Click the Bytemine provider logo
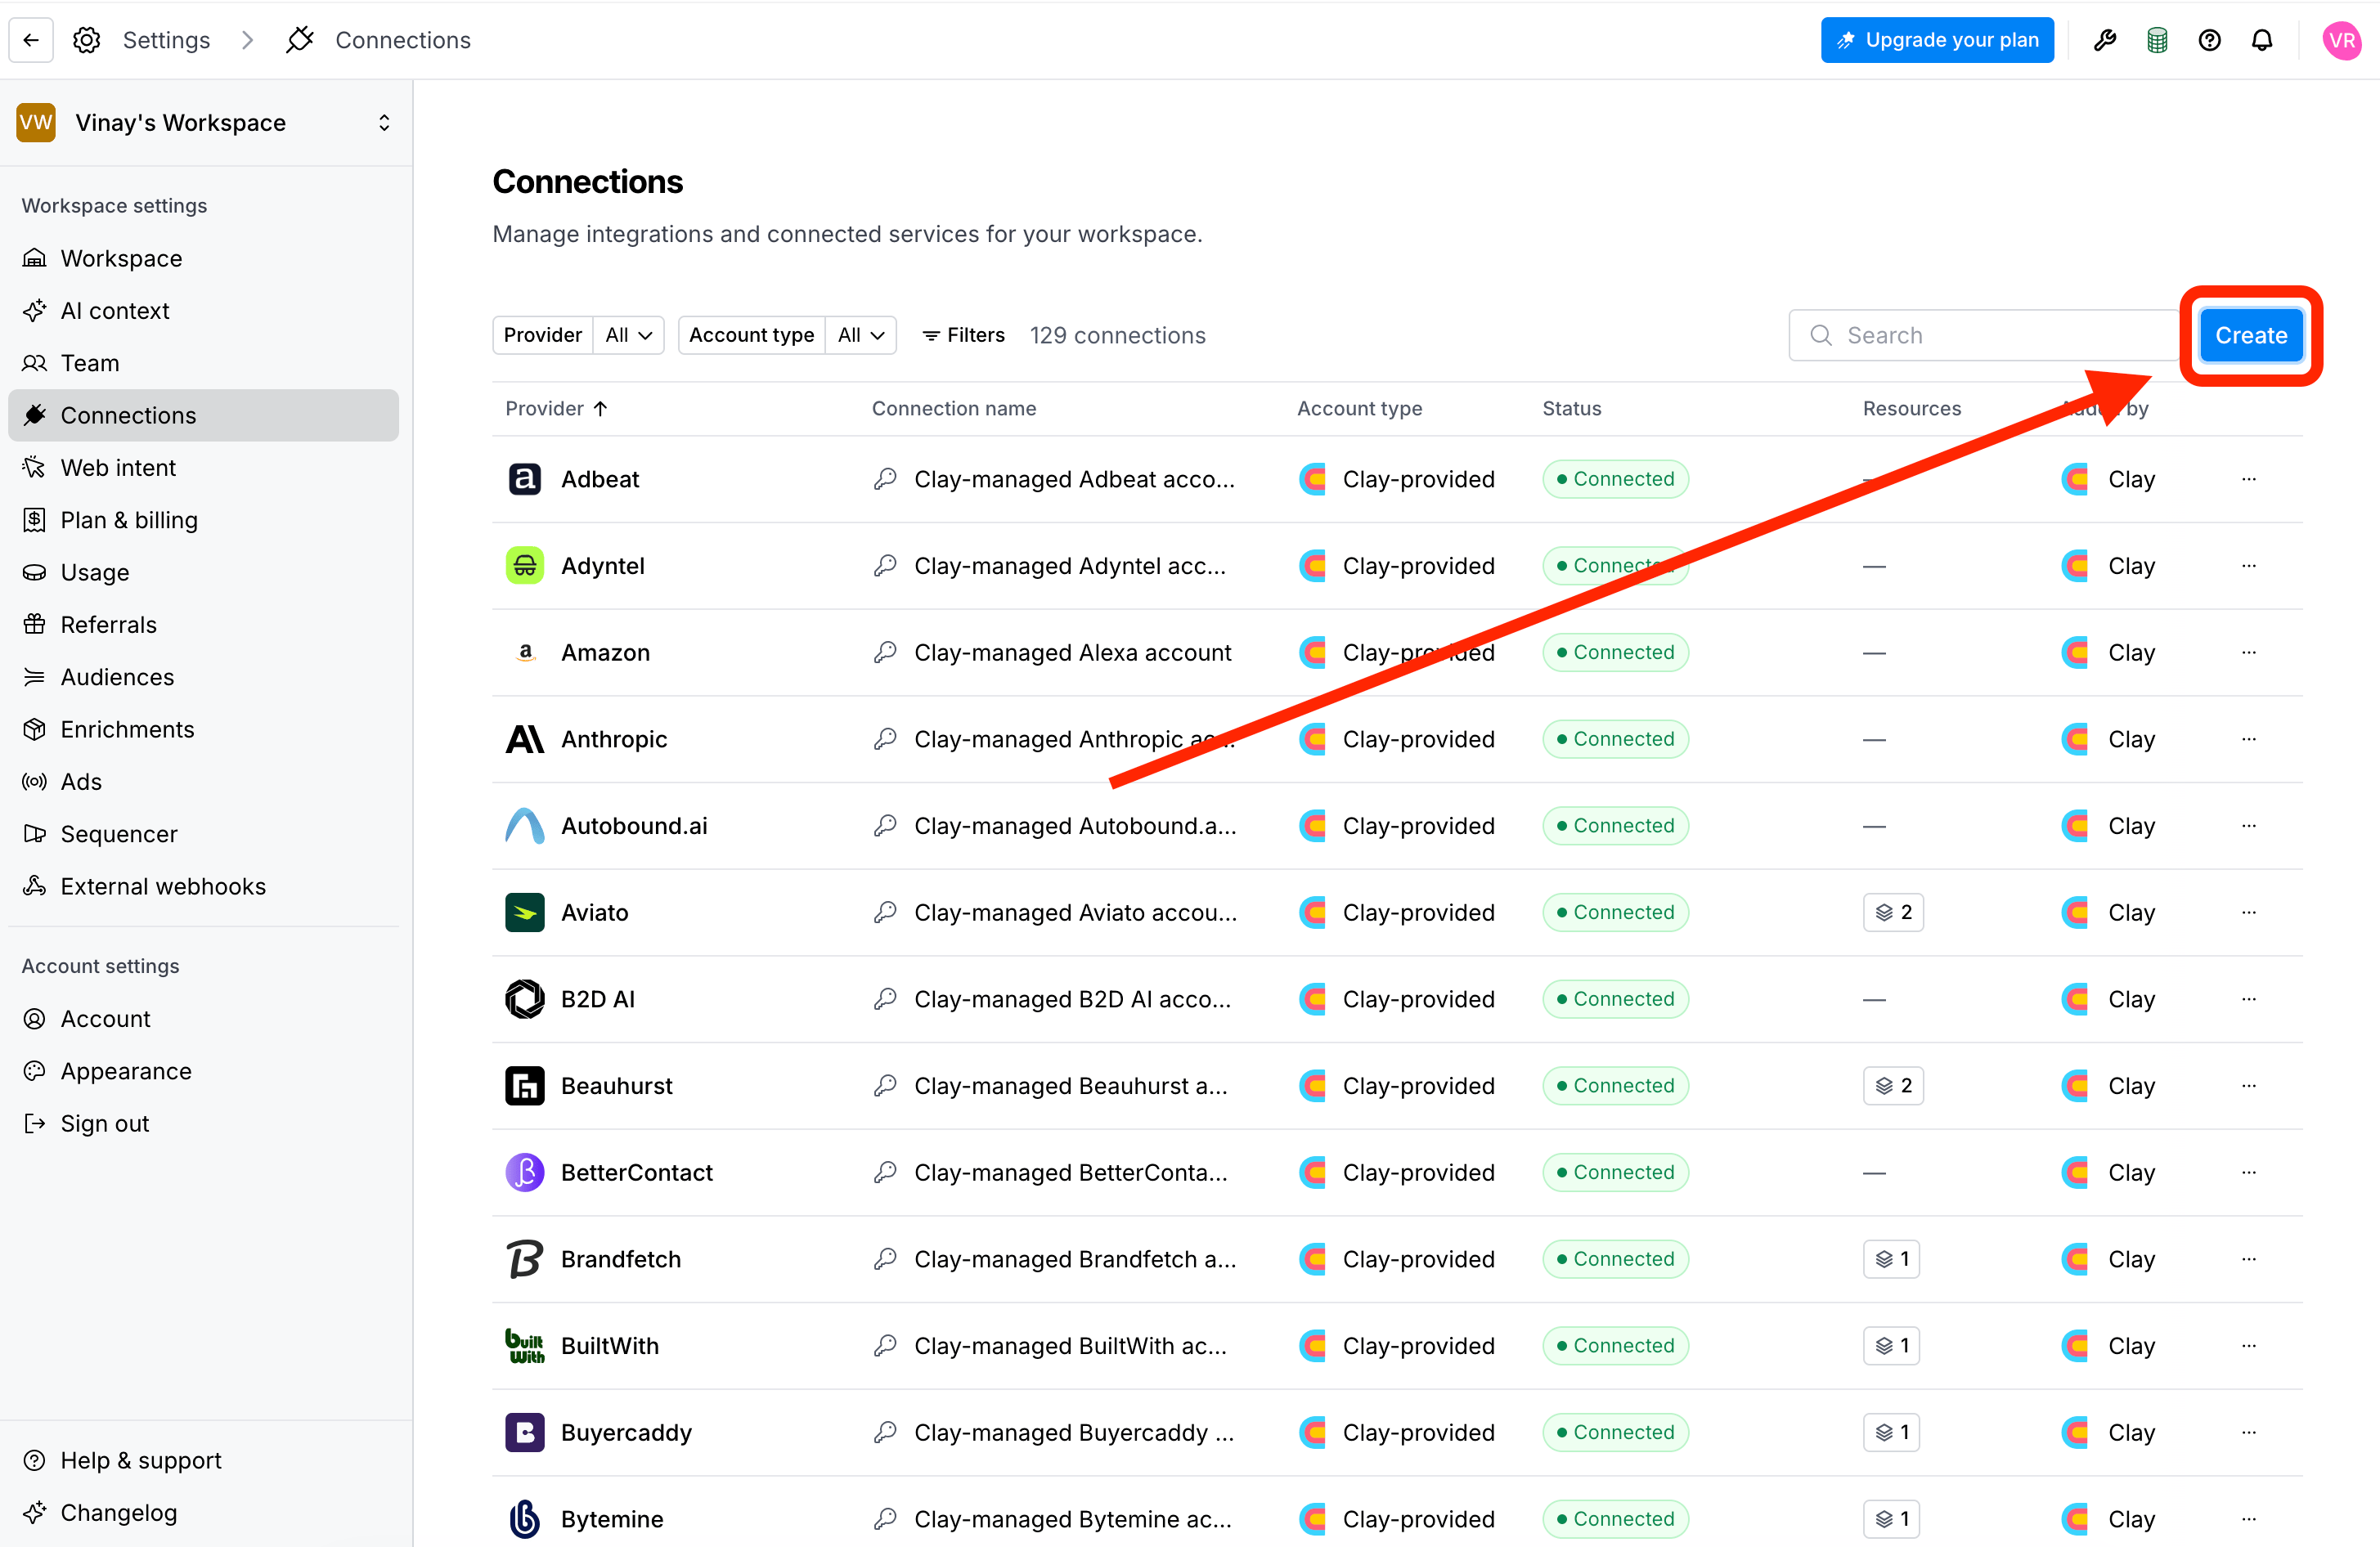The image size is (2380, 1547). click(x=525, y=1519)
